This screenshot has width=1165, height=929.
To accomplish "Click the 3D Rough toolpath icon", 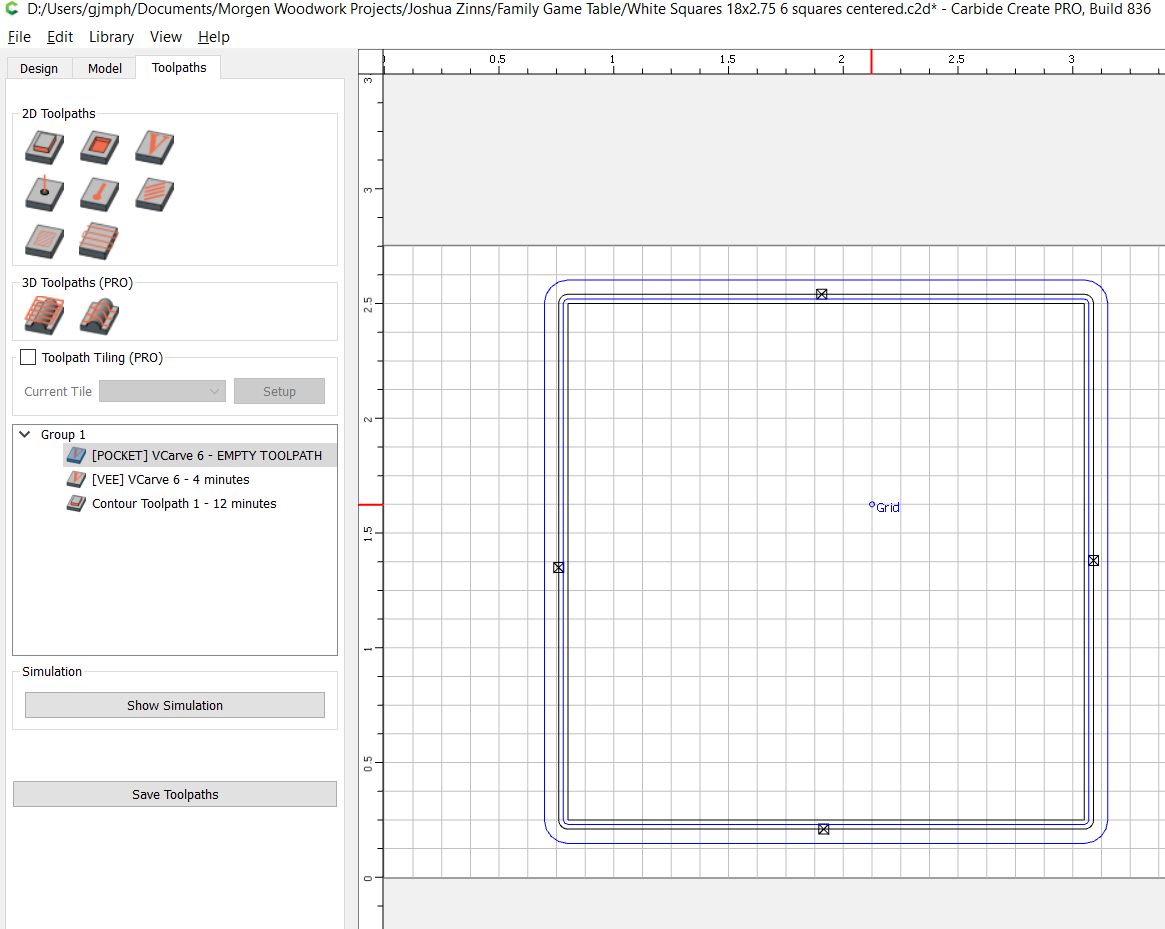I will [x=44, y=316].
